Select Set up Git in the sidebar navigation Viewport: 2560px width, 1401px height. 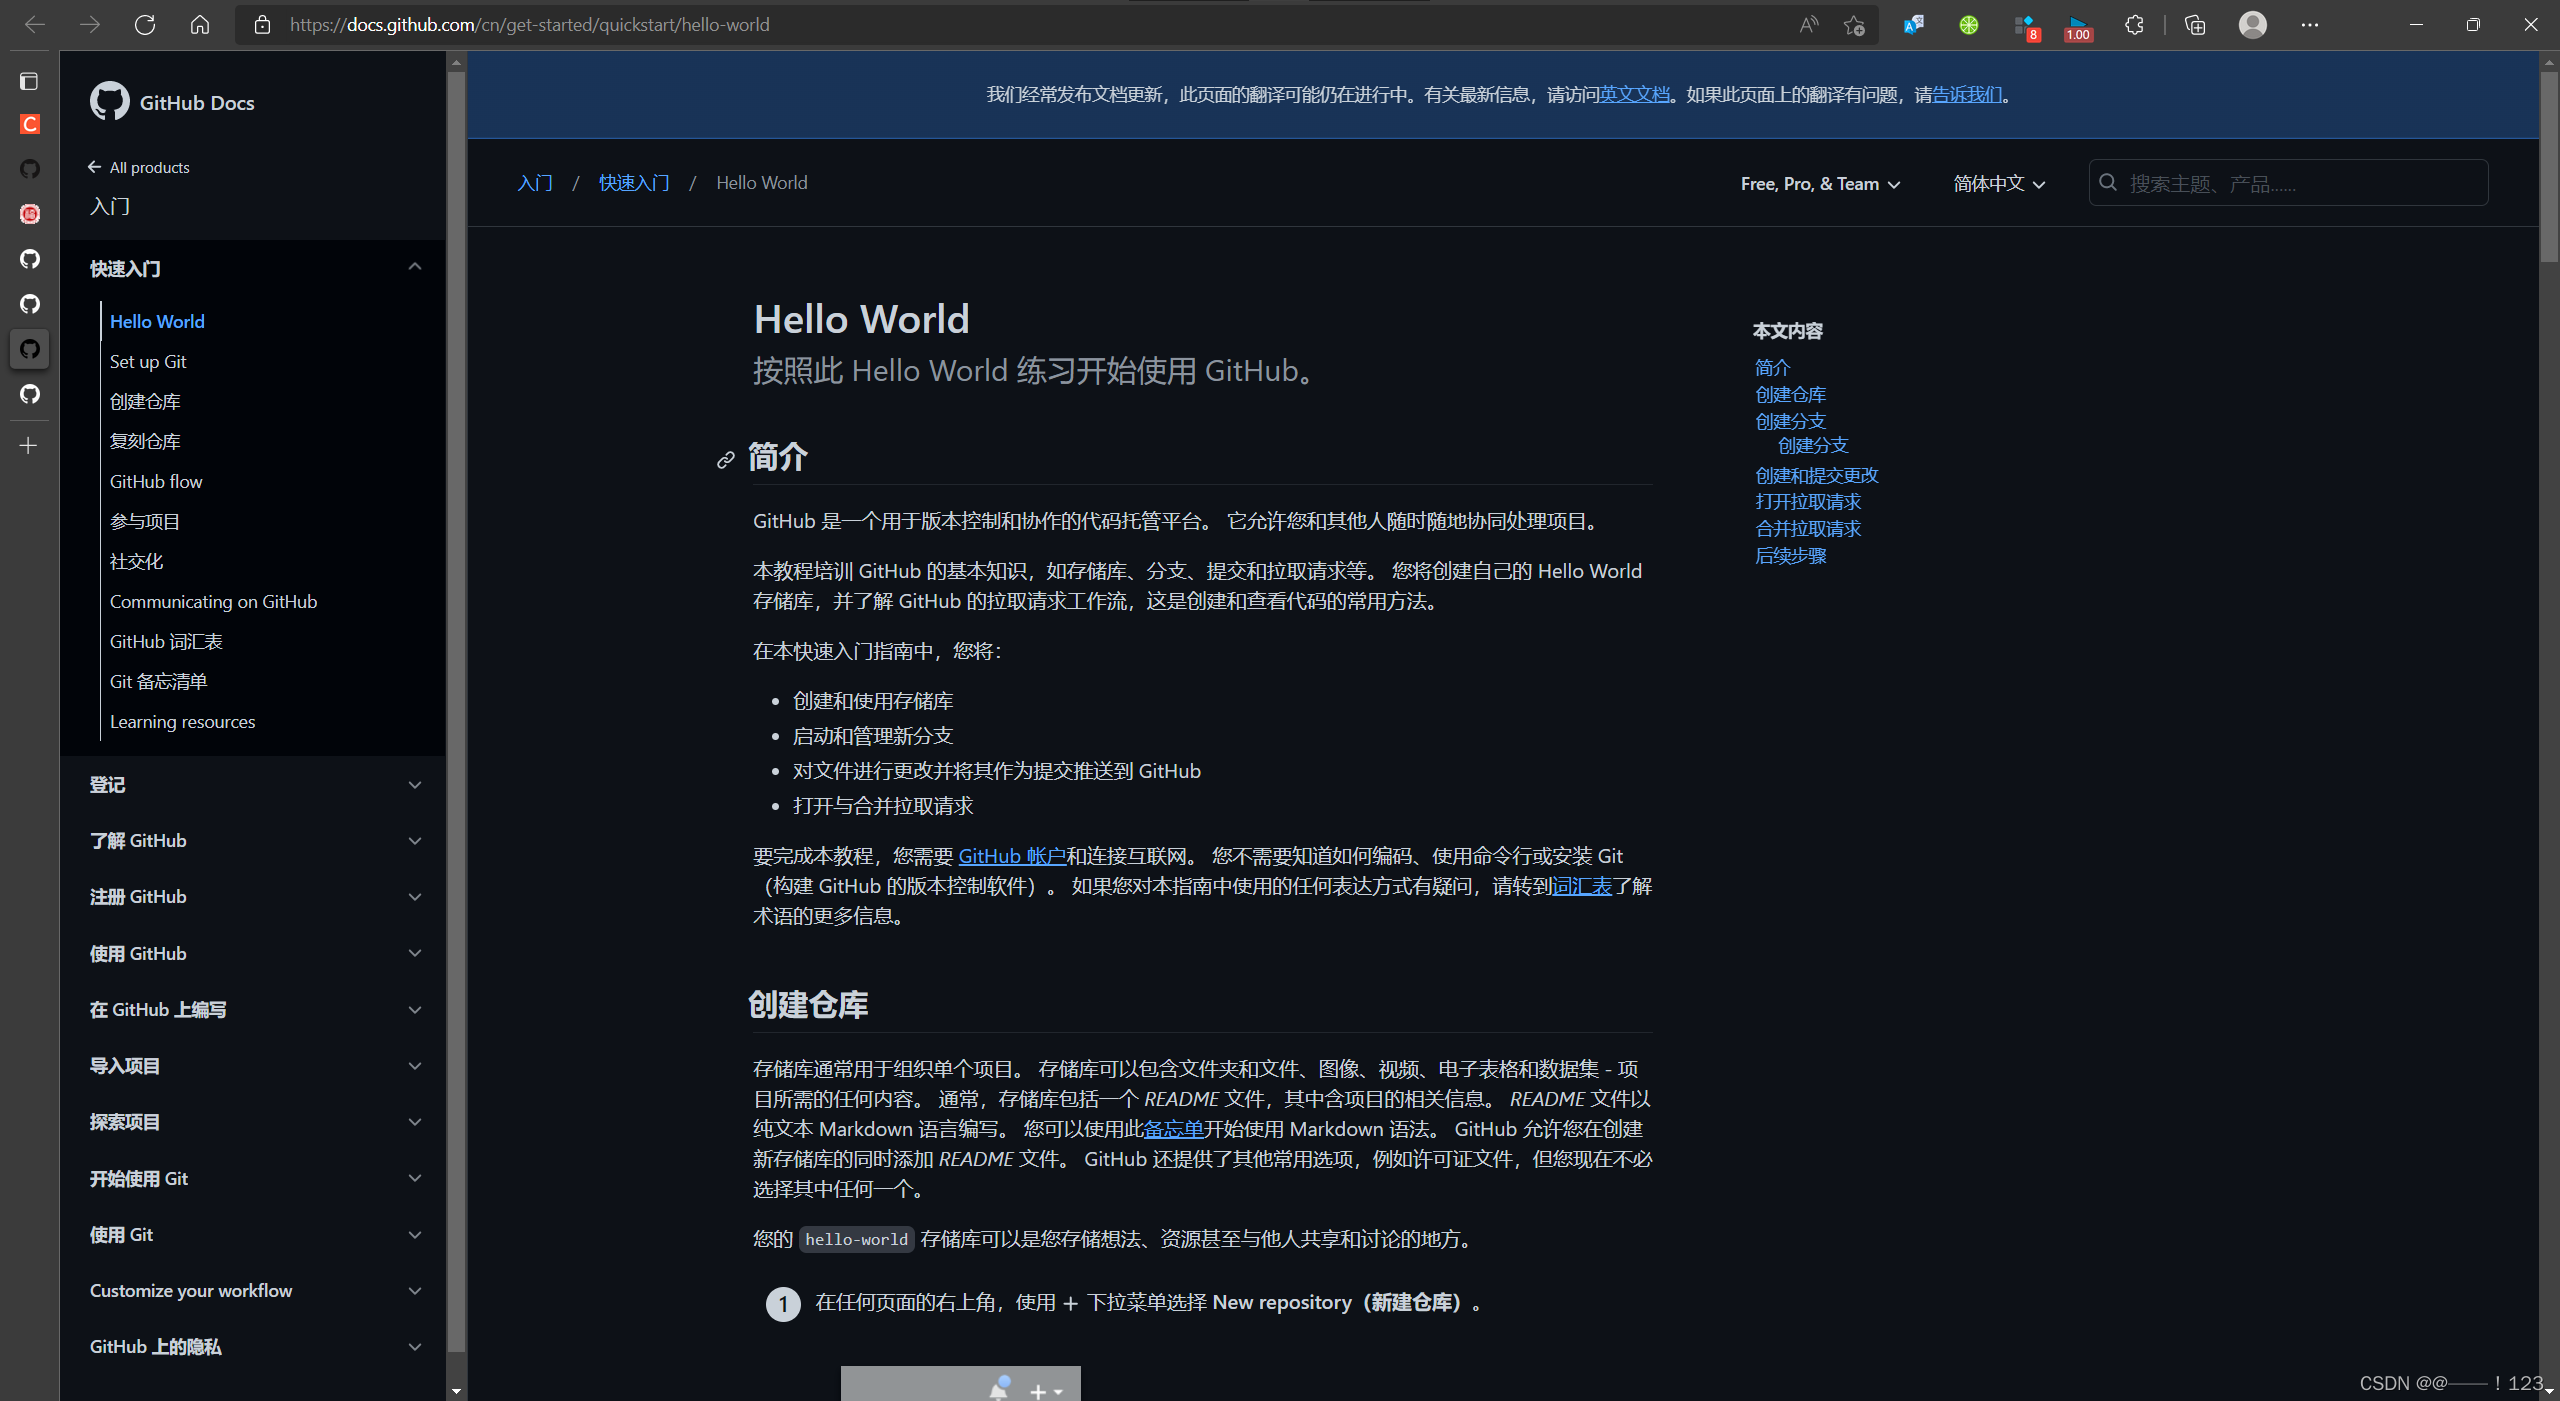(148, 361)
